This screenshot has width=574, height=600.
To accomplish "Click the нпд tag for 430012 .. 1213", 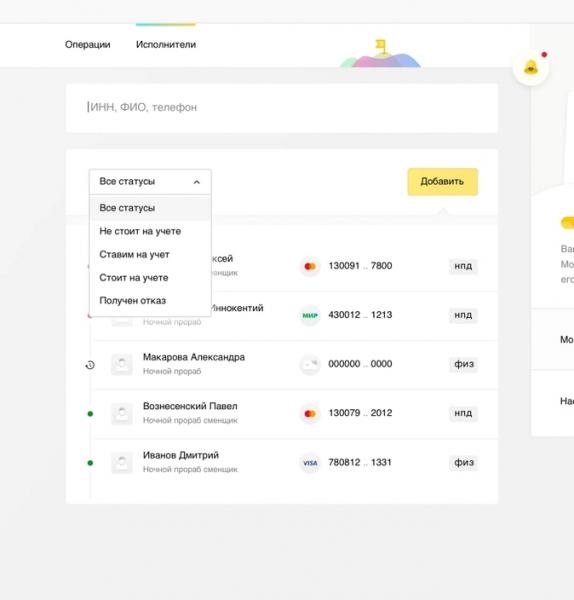I will coord(463,315).
